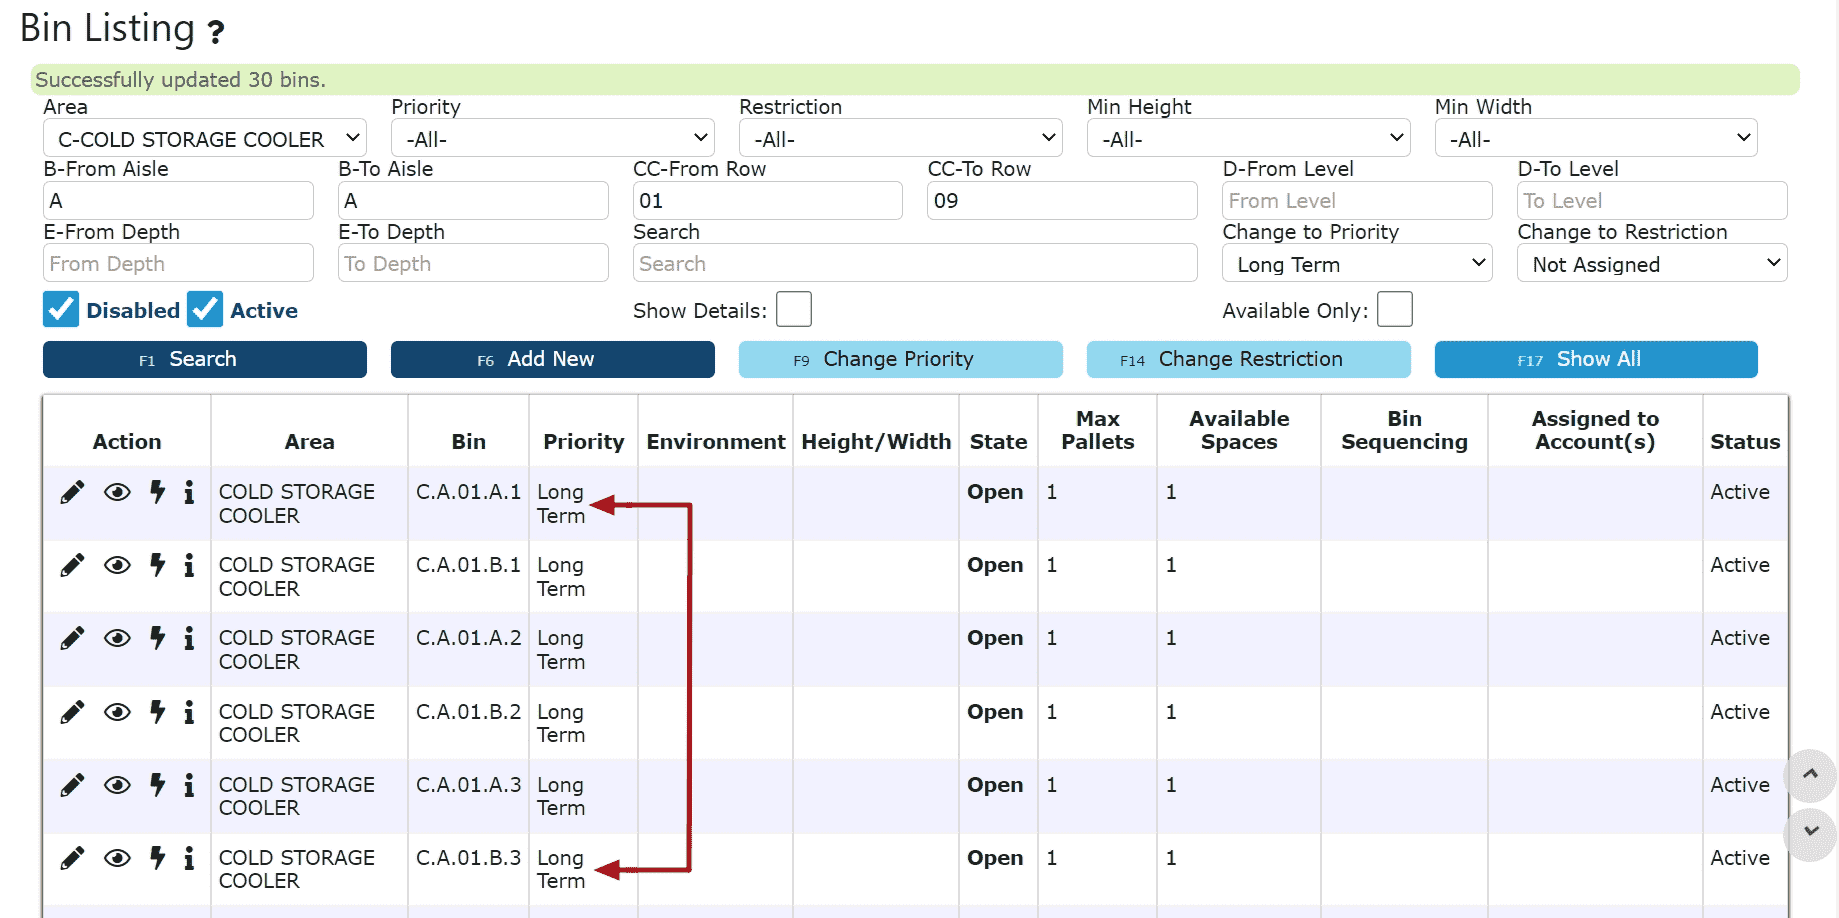Viewport: 1839px width, 918px height.
Task: Edit bin C.A.01.B.2 with pencil icon
Action: 72,712
